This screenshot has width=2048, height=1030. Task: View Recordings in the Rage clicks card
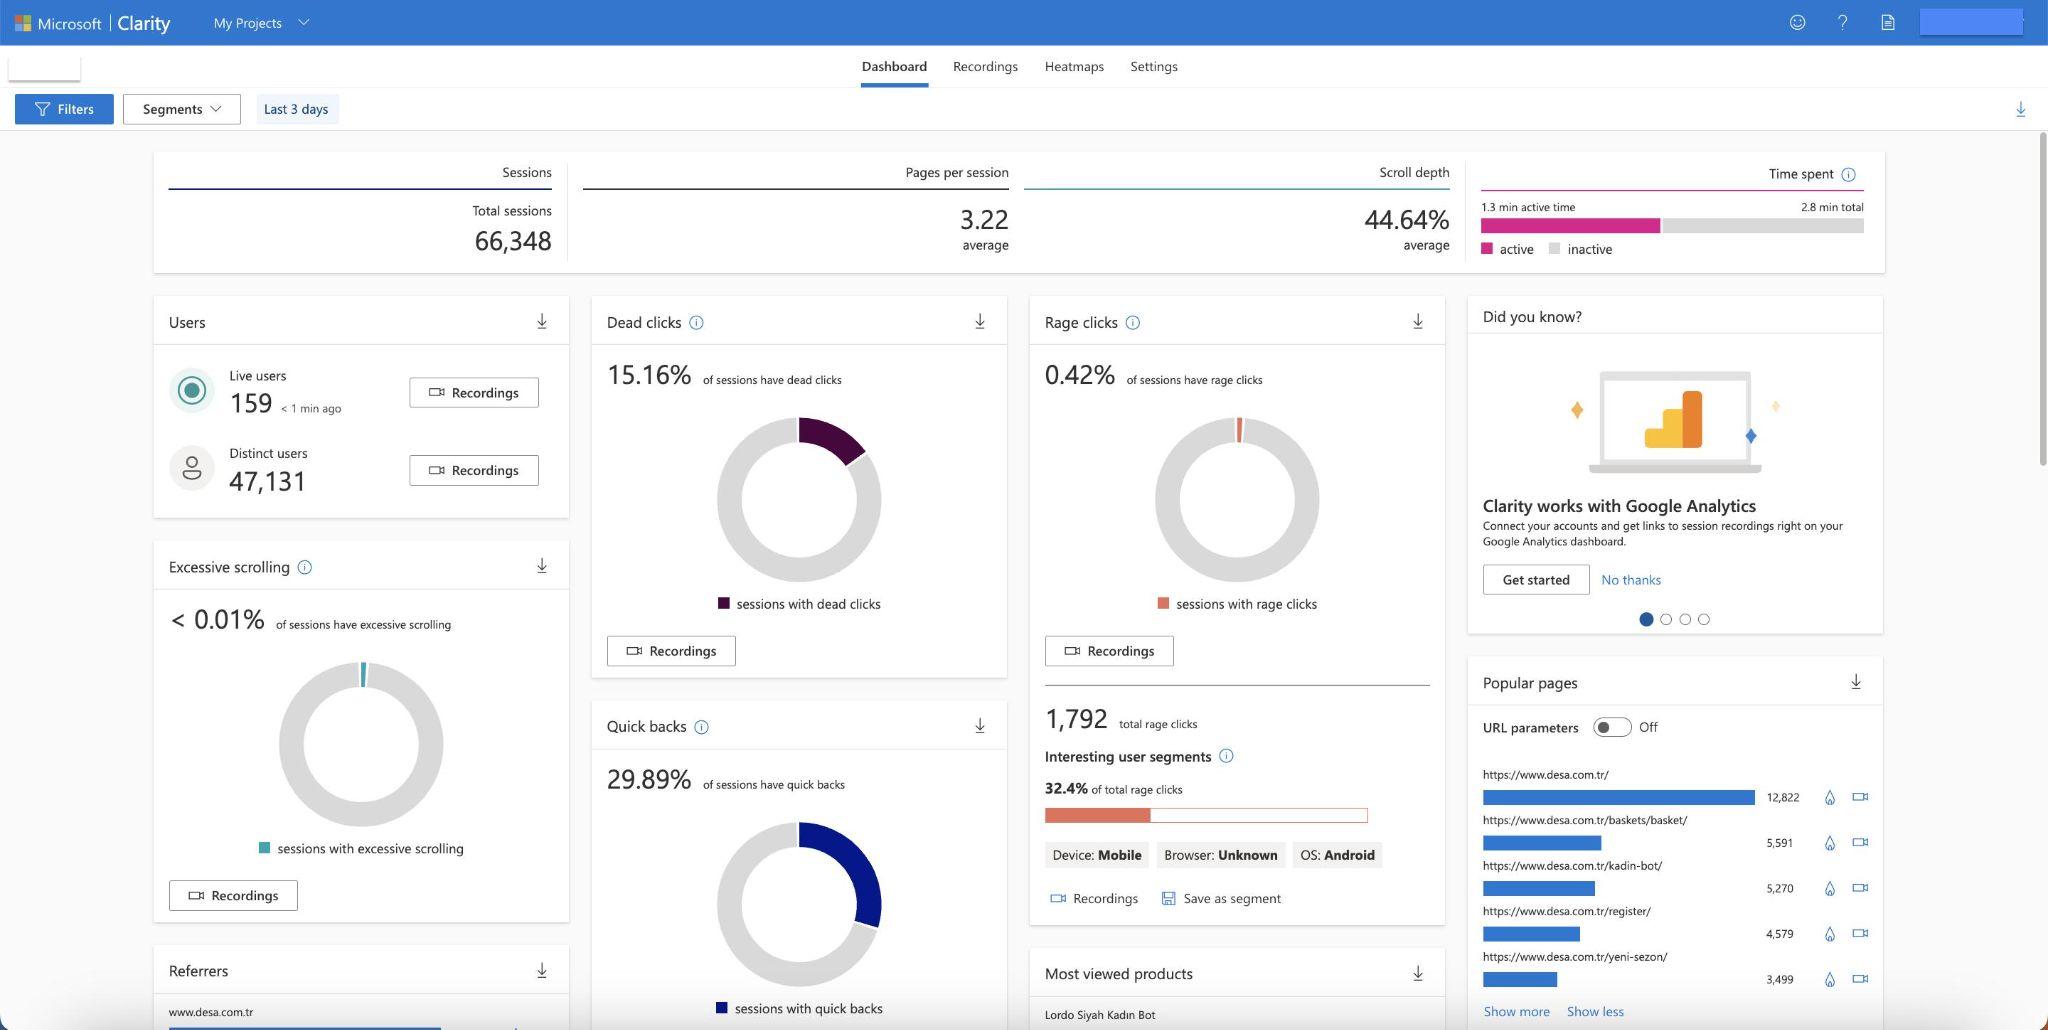[x=1109, y=651]
